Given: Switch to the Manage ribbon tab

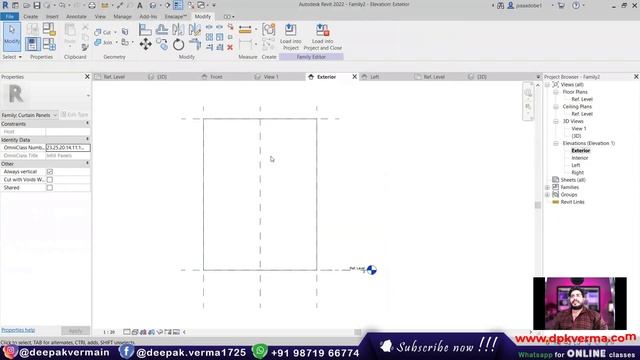Looking at the screenshot, I should coord(122,16).
